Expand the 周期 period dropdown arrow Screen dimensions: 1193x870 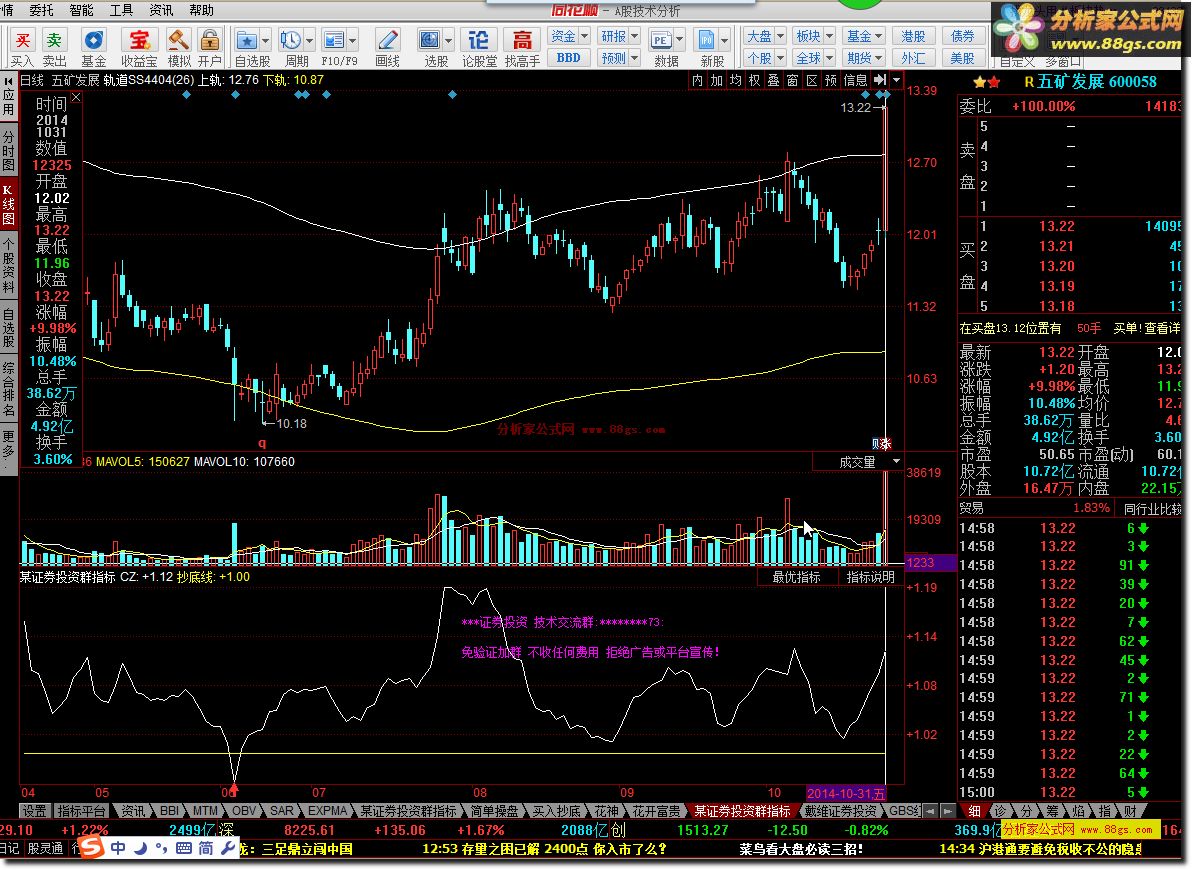(310, 41)
